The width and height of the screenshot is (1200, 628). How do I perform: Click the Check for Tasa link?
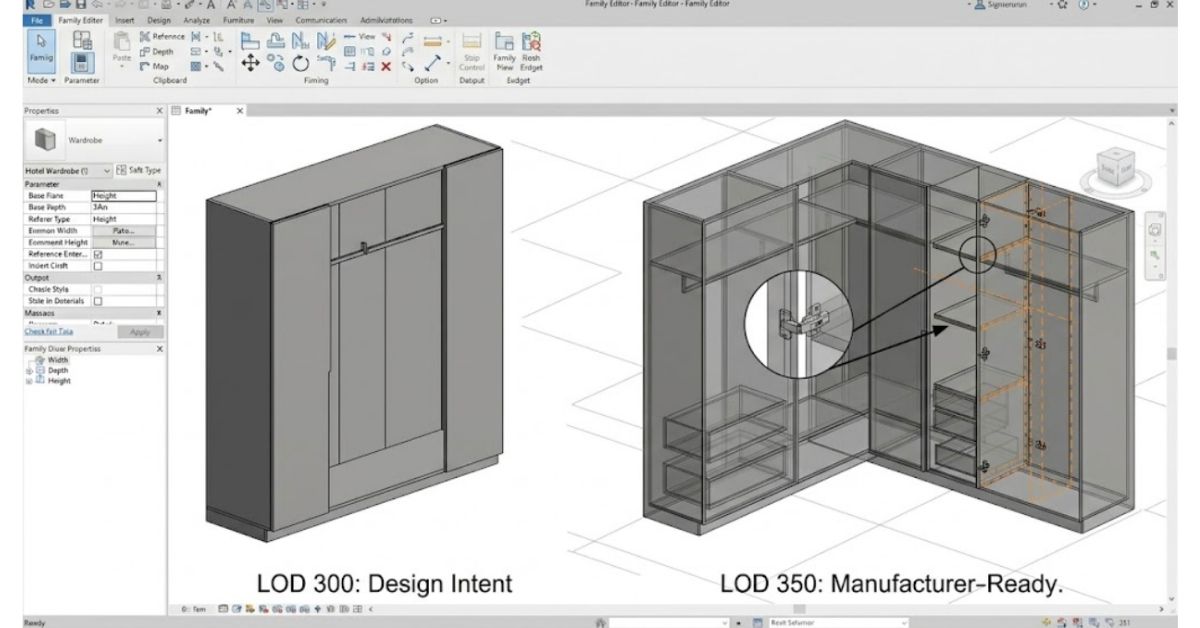coord(49,332)
